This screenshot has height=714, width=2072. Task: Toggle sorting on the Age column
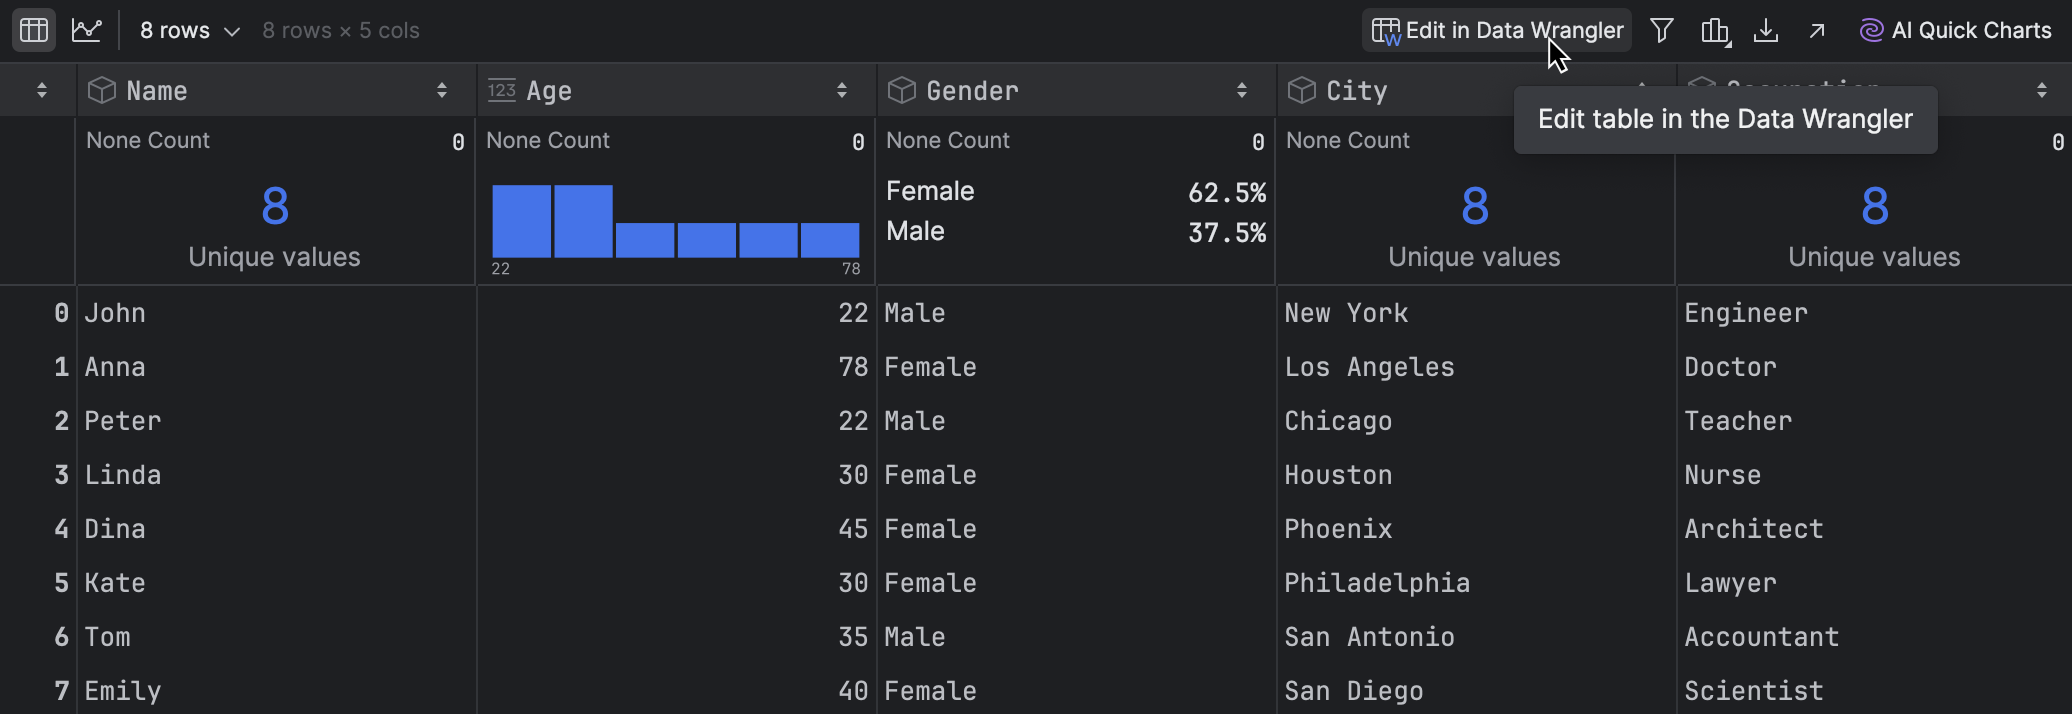(x=841, y=90)
